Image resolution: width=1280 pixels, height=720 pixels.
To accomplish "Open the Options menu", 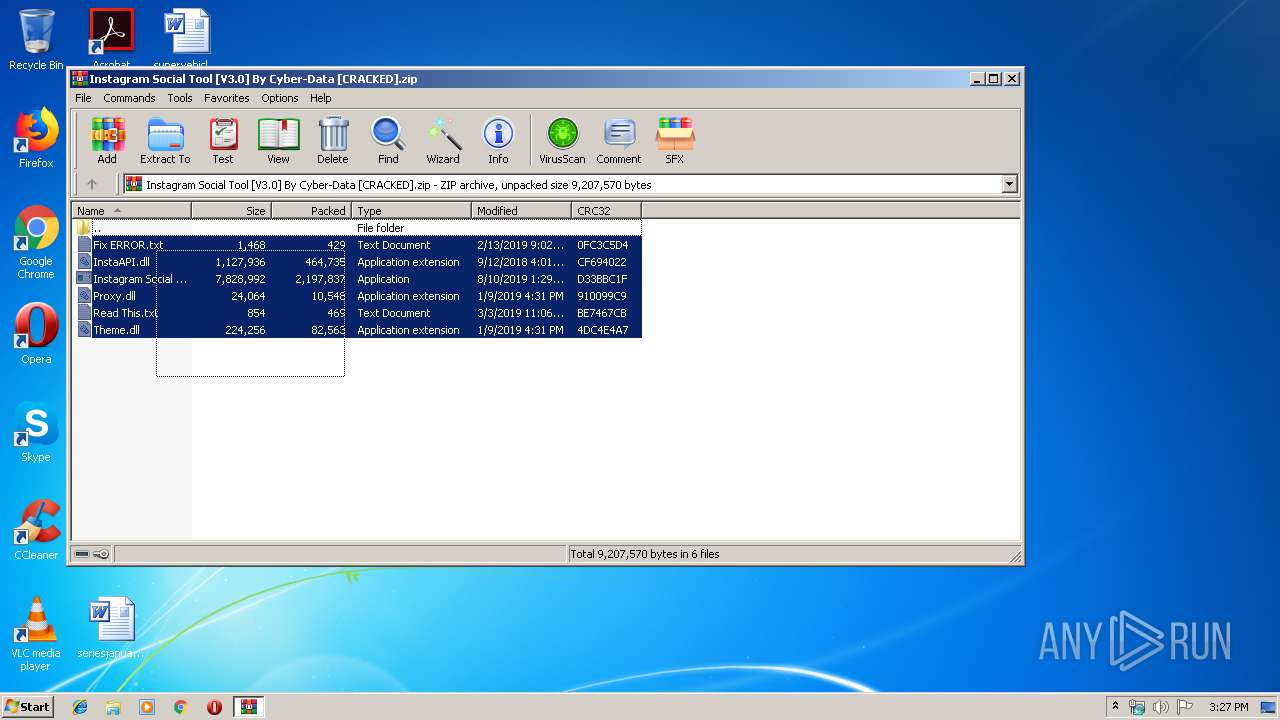I will tap(280, 98).
